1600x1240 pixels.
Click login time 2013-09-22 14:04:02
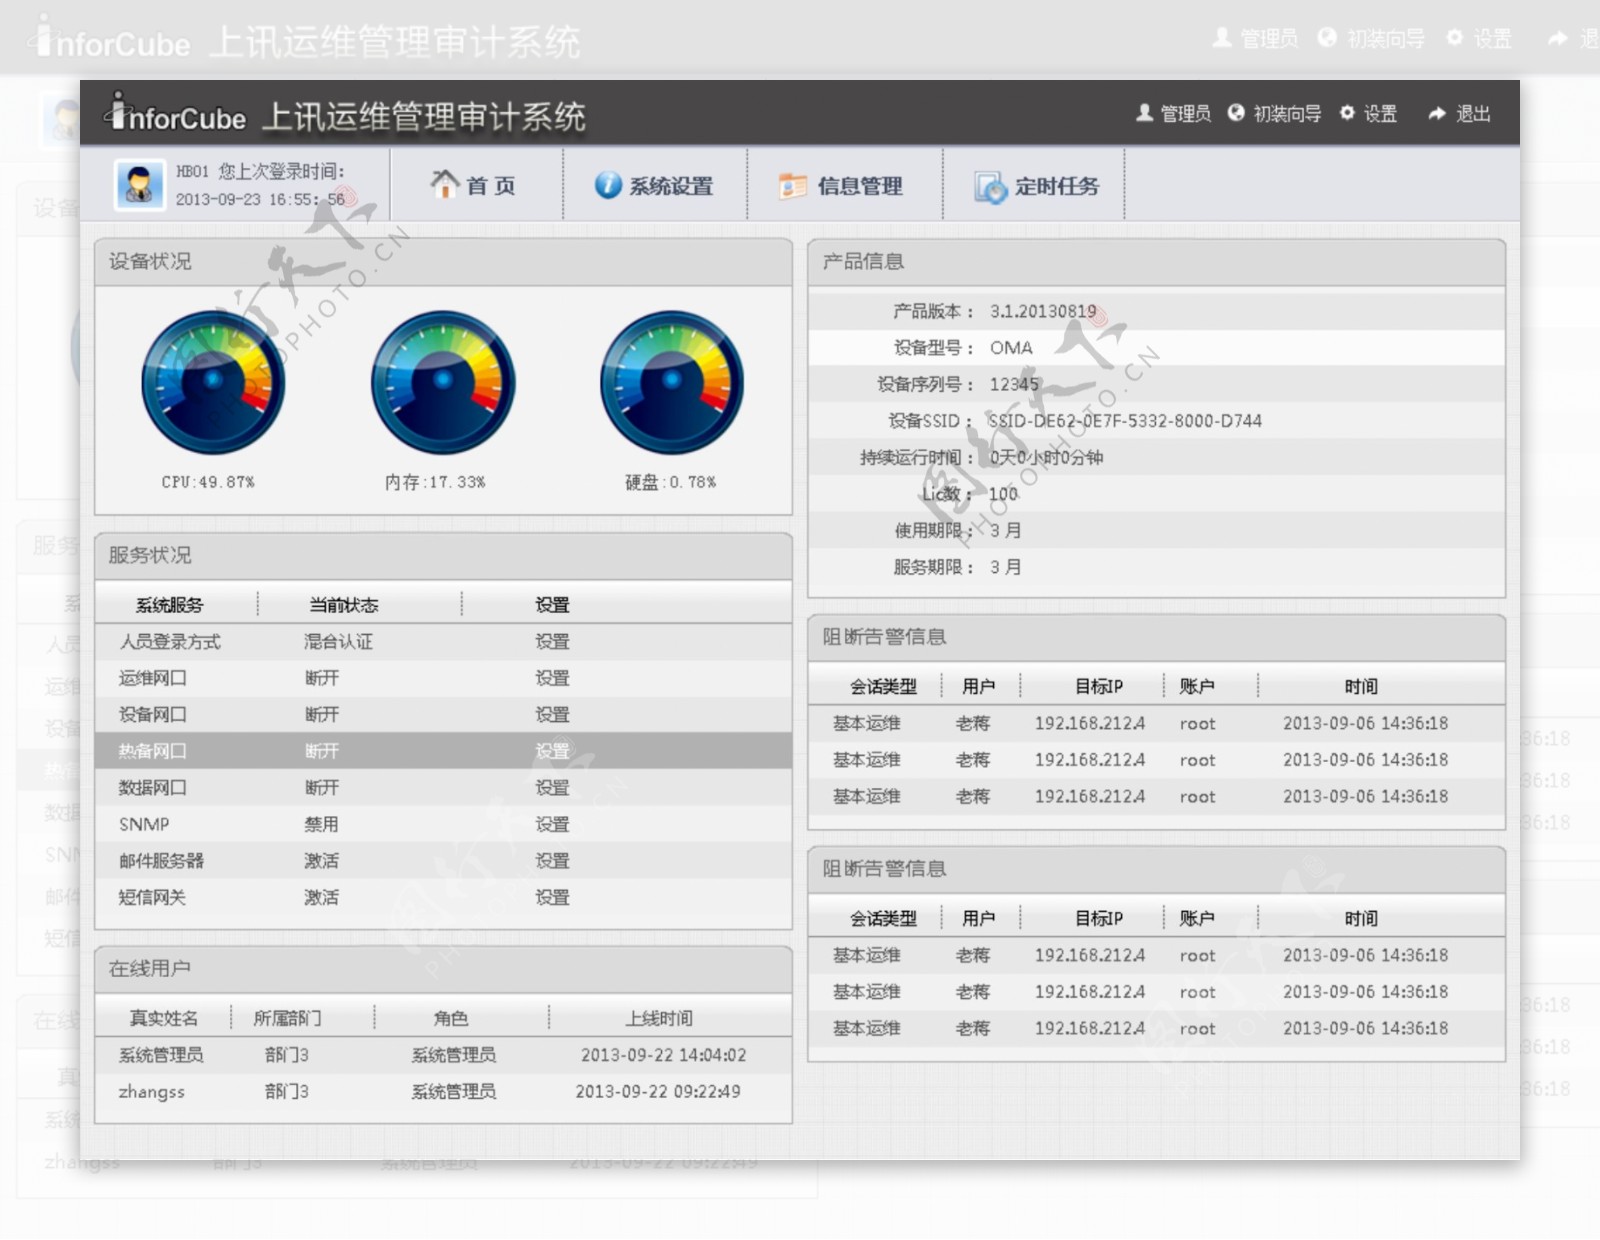663,1055
